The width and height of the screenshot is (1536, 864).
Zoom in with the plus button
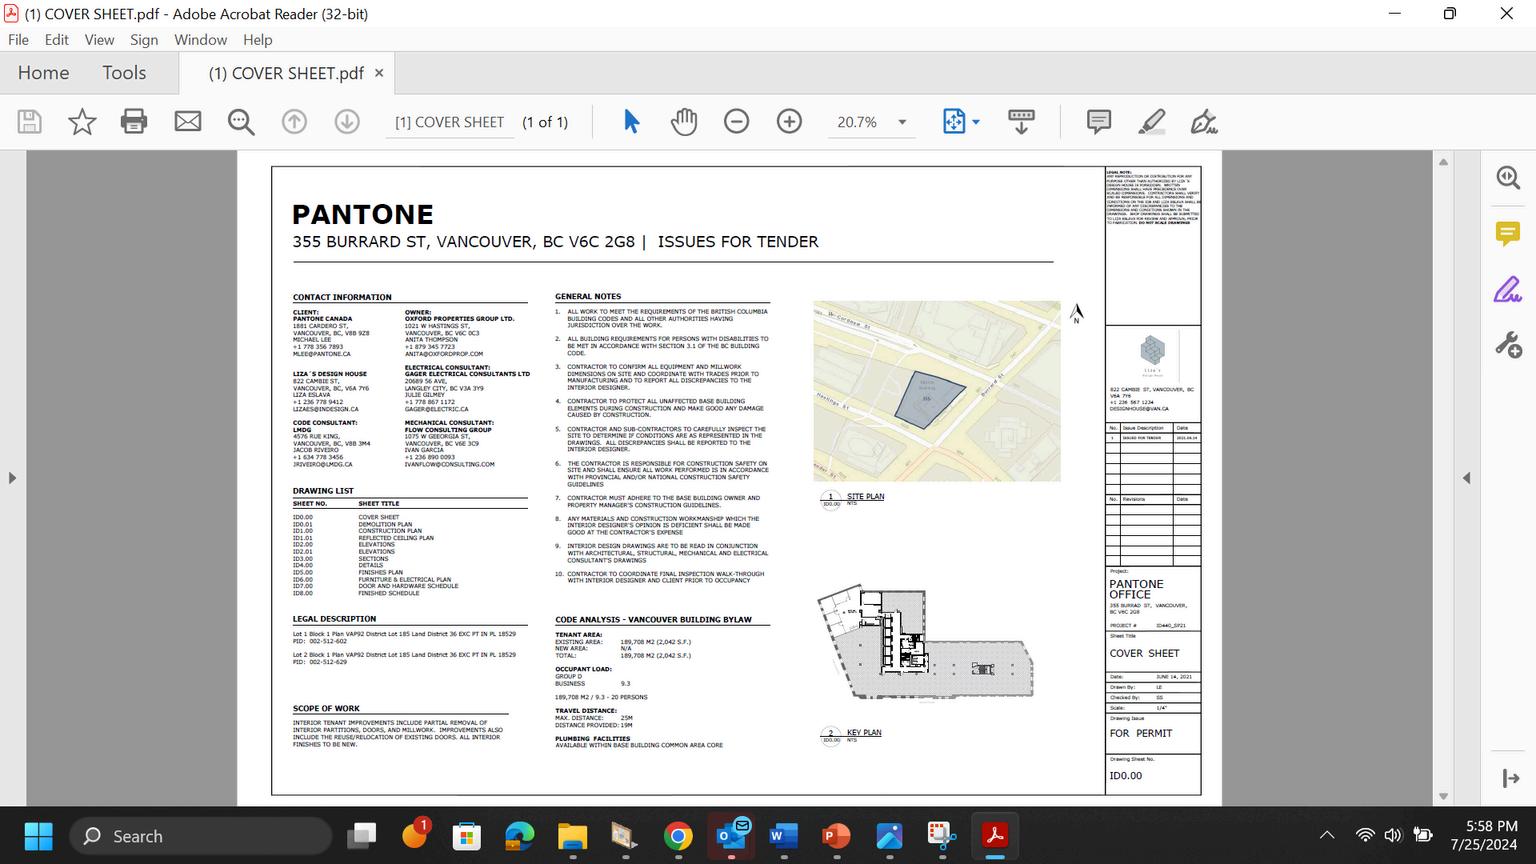tap(789, 122)
